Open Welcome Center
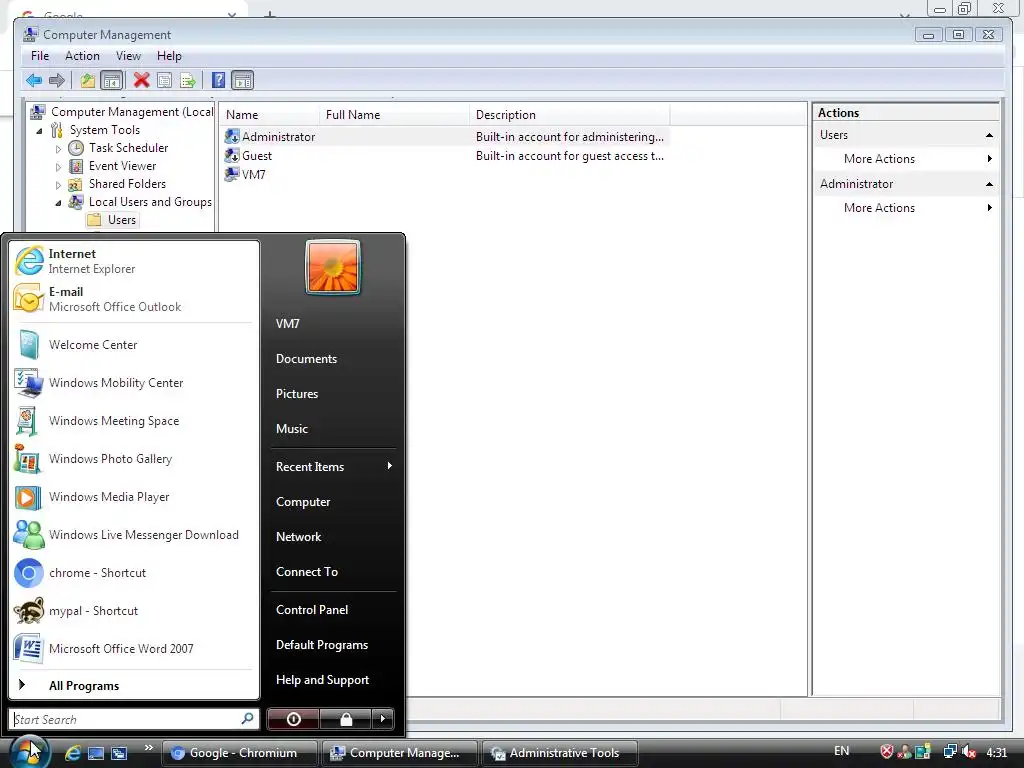The image size is (1024, 768). [134, 345]
